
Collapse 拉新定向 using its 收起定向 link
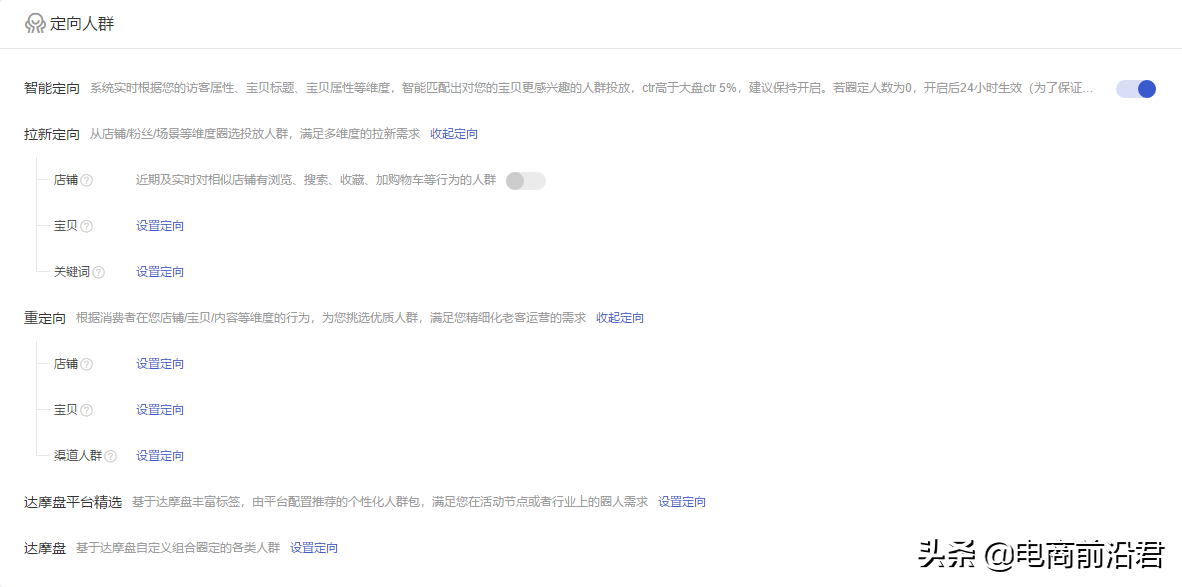[454, 132]
